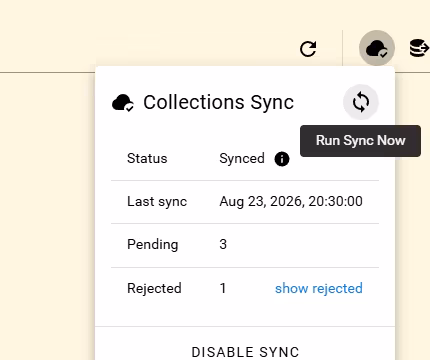
Task: Click the Synced status text
Action: (x=242, y=158)
